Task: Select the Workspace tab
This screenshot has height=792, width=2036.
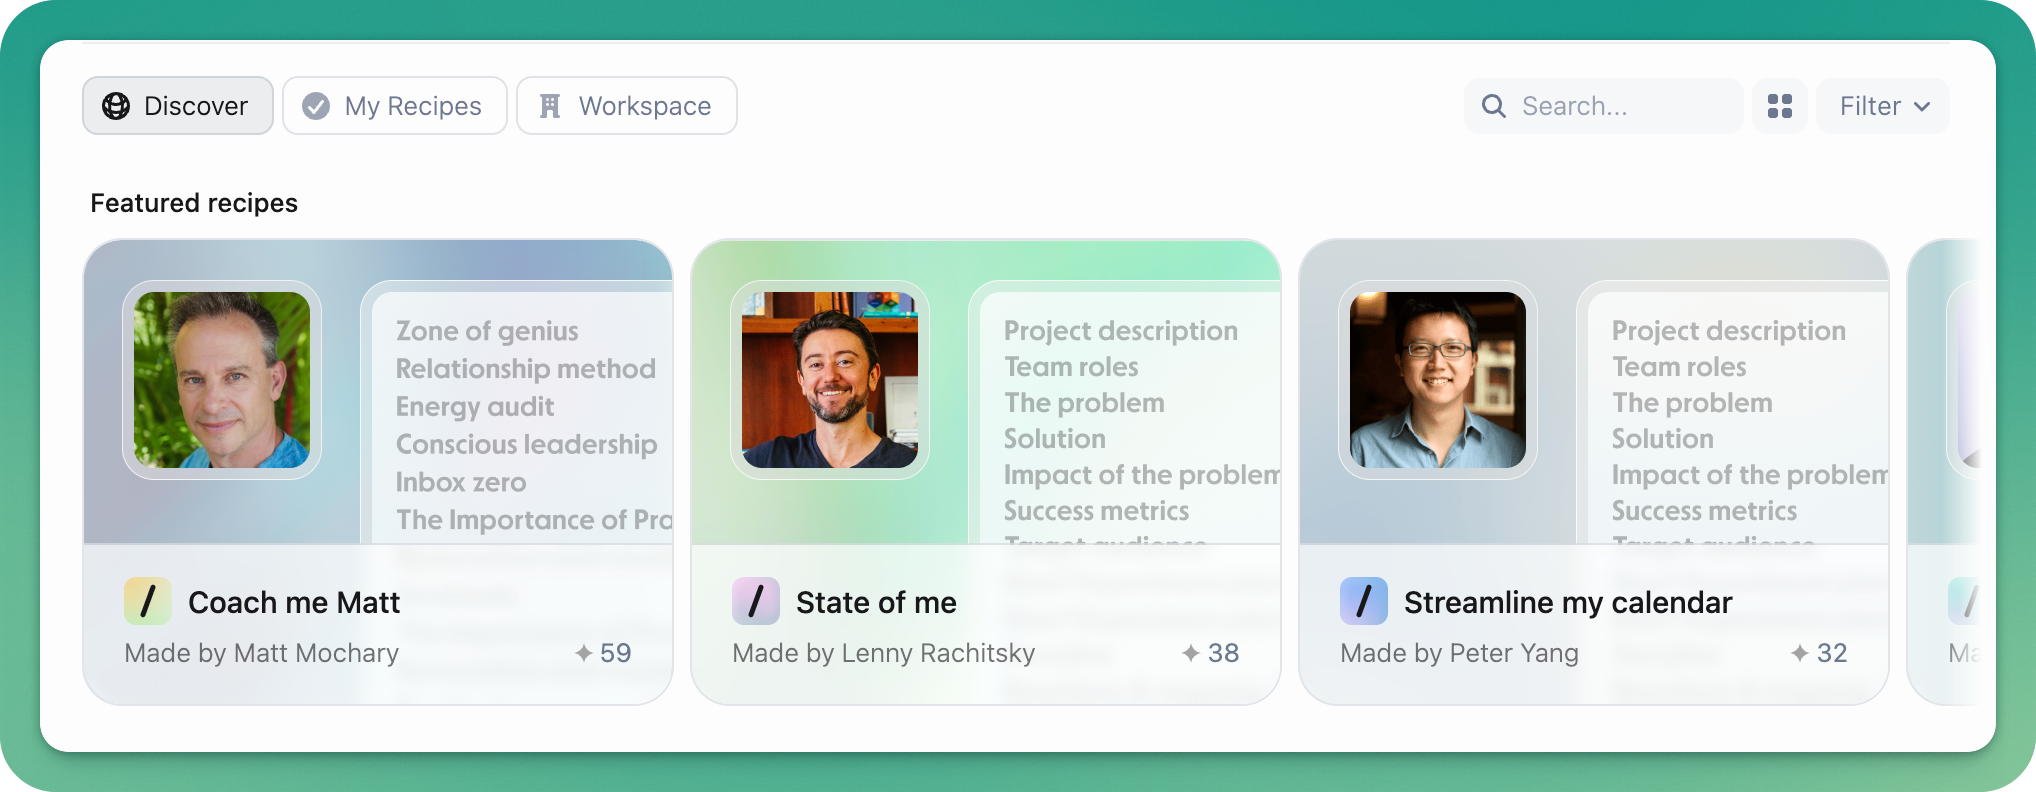Action: pyautogui.click(x=627, y=106)
